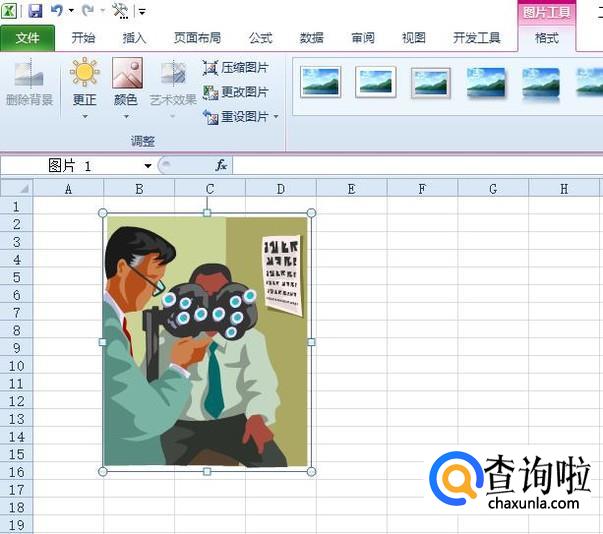
Task: Switch to the 插入 (Insert) tab
Action: (x=134, y=38)
